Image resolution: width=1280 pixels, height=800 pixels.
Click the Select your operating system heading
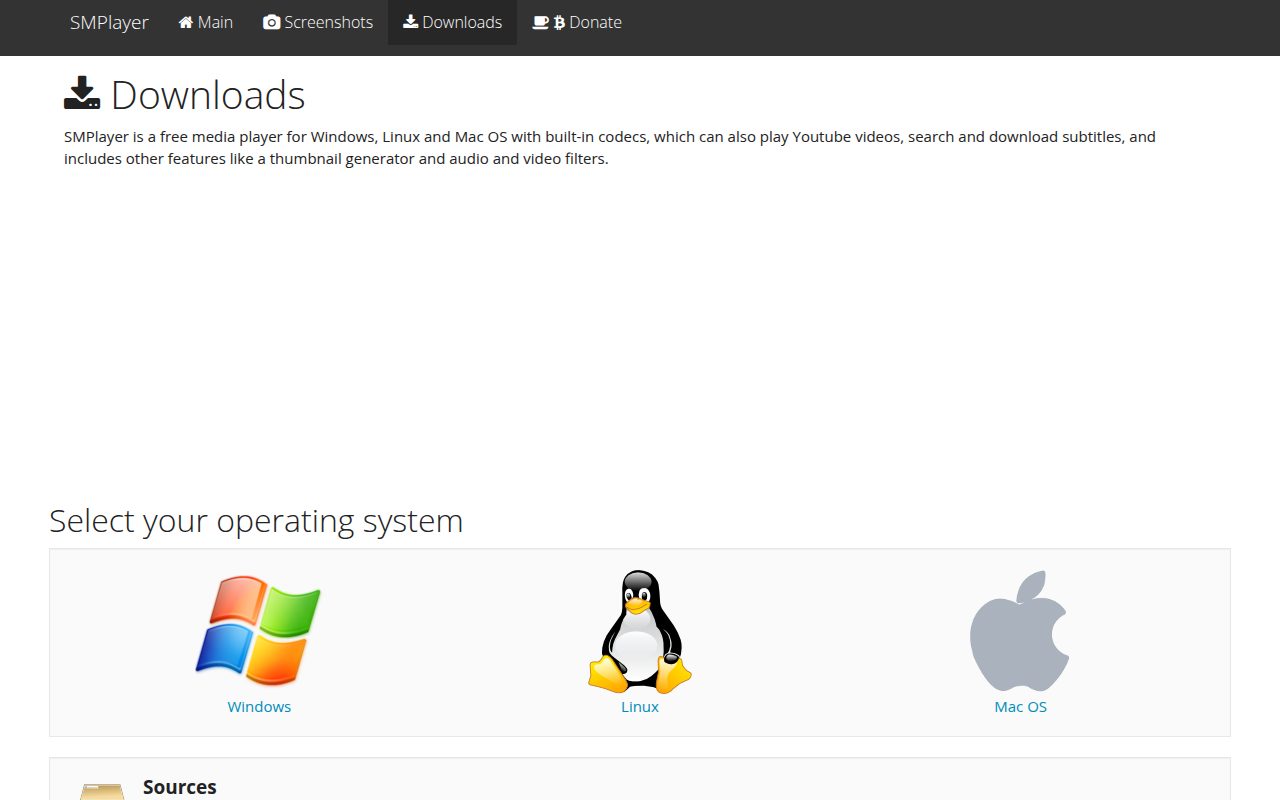[x=256, y=521]
